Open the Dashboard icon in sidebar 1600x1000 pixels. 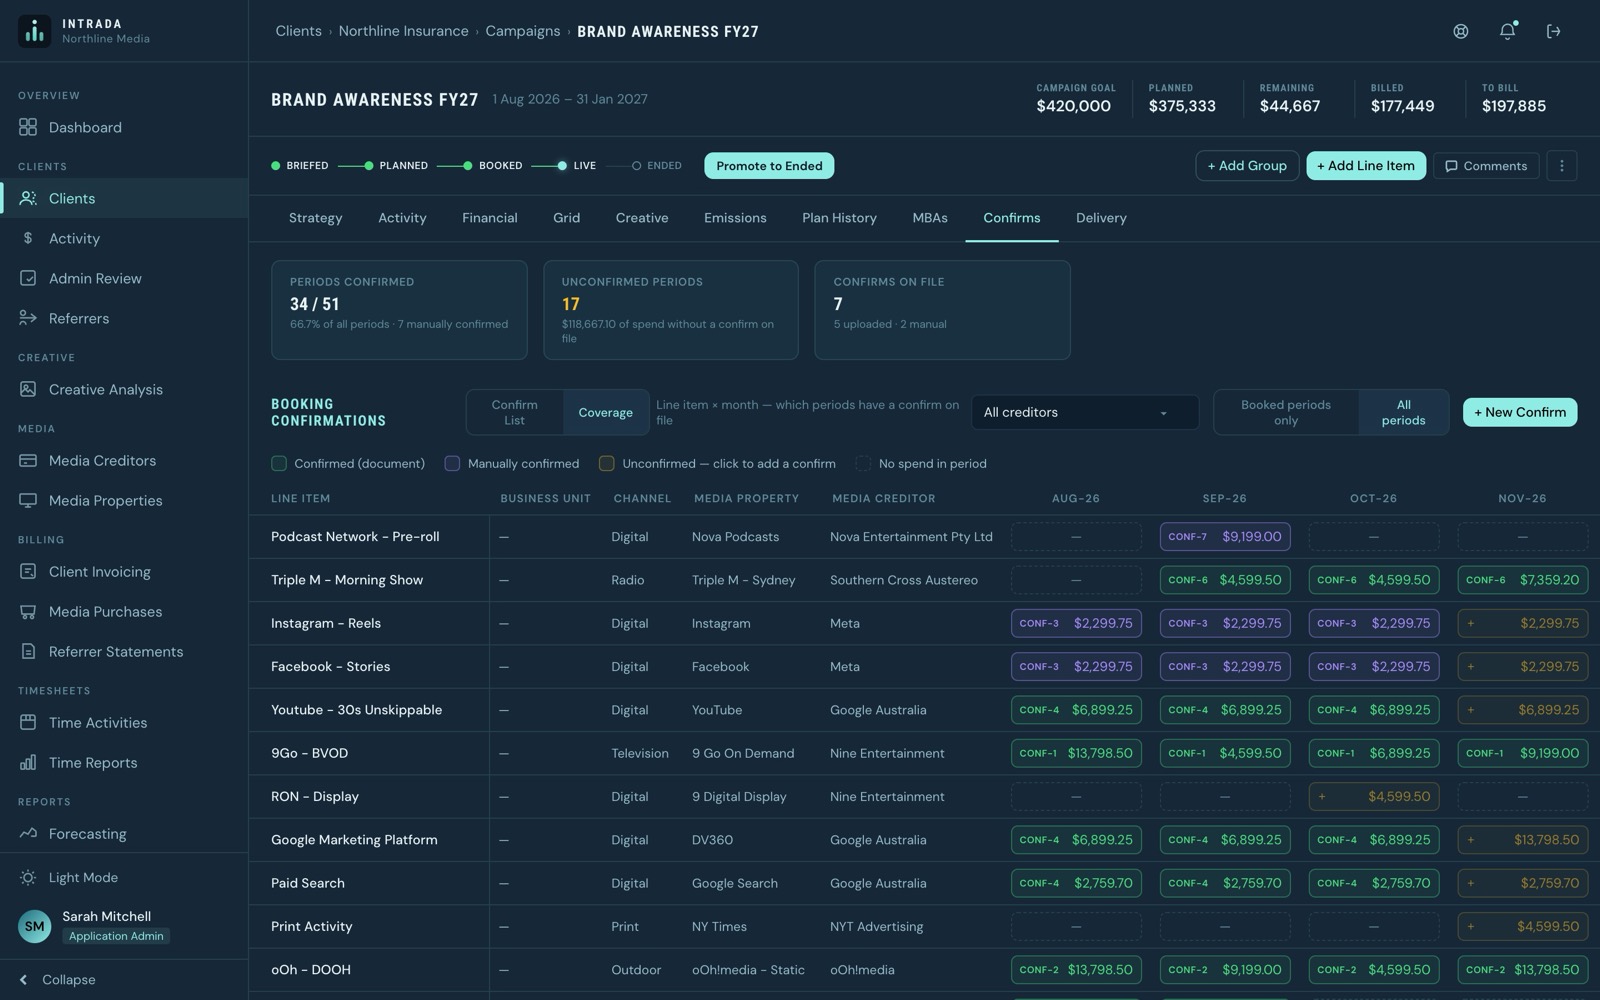tap(28, 127)
